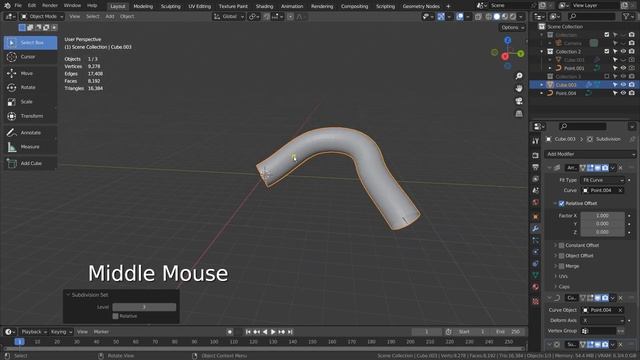Image resolution: width=640 pixels, height=360 pixels.
Task: Open the Tool properties tab
Action: (536, 141)
